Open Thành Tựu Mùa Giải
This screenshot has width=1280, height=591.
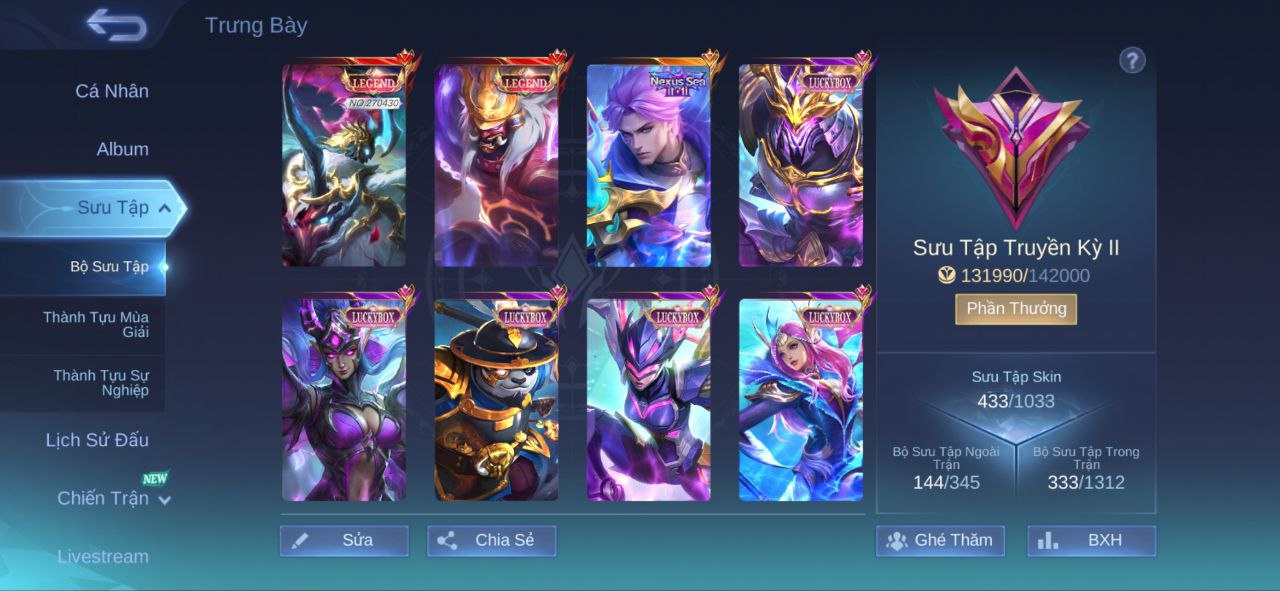click(x=96, y=324)
